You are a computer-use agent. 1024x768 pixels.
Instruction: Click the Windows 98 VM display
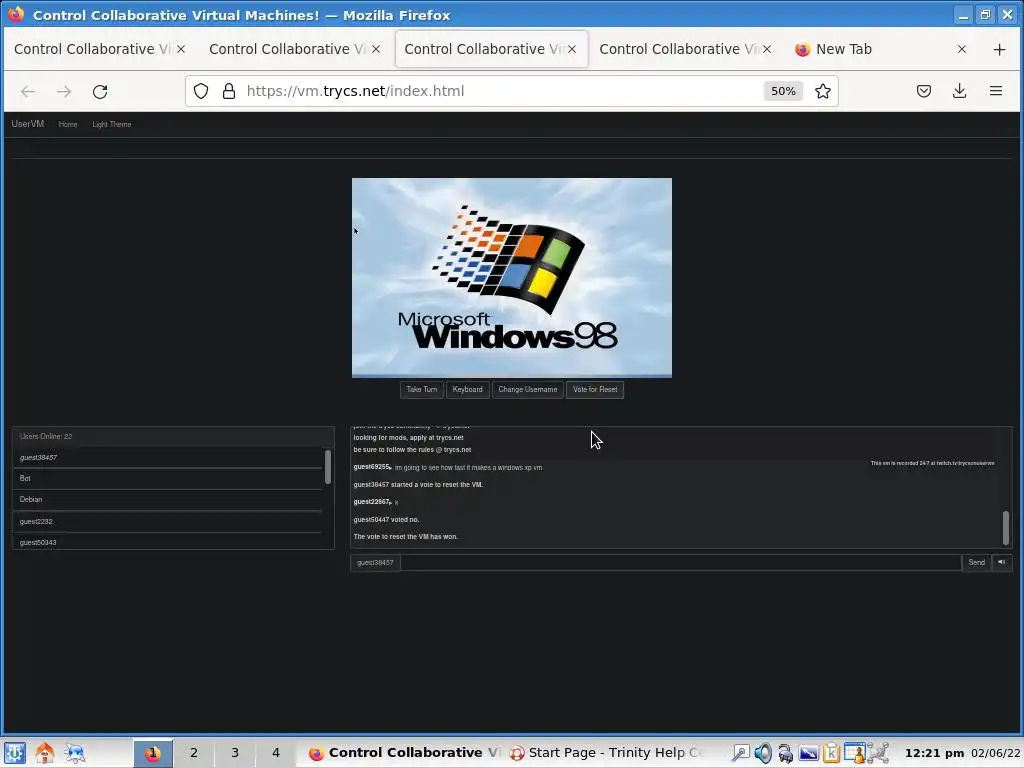click(x=511, y=278)
